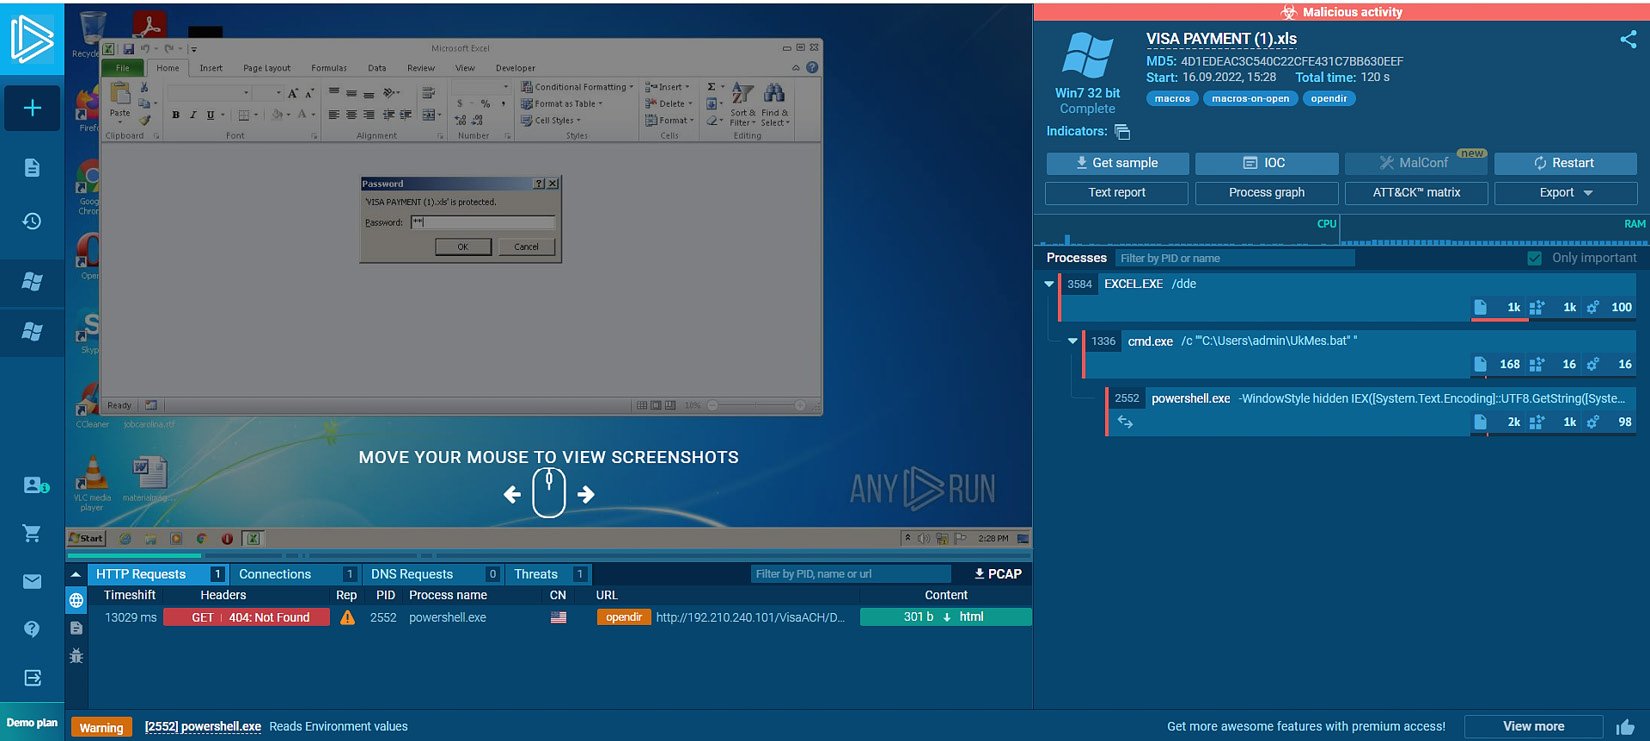1650x741 pixels.
Task: Click OK in the Password dialog
Action: (463, 247)
